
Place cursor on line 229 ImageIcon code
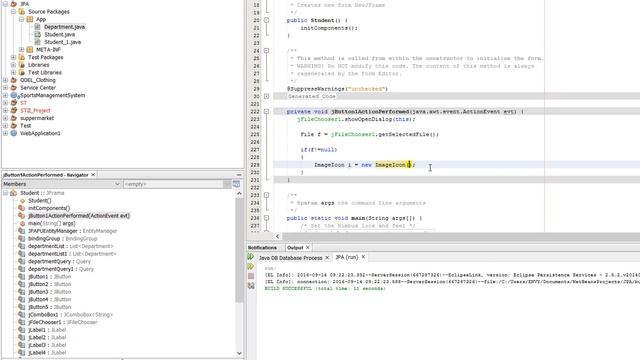(364, 165)
